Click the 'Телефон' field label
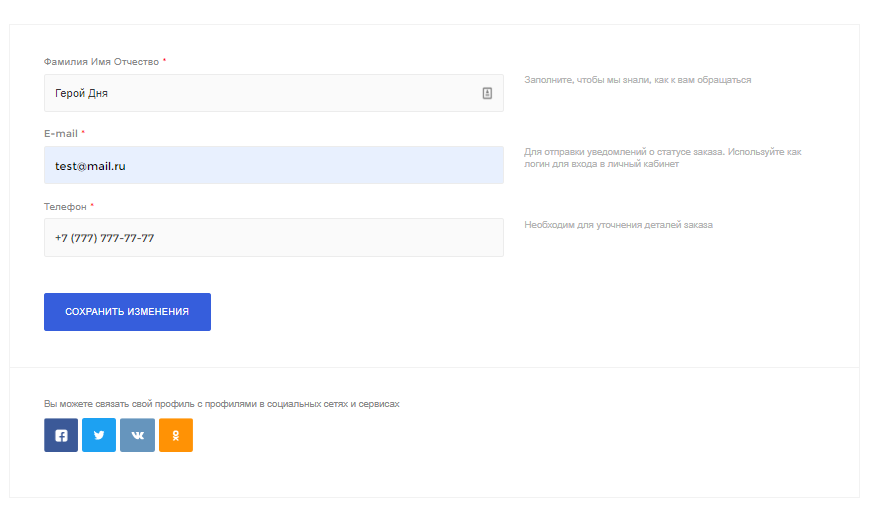 point(65,207)
